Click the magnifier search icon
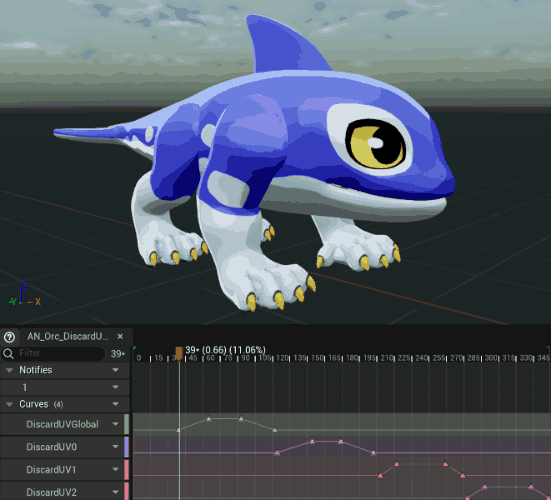Image resolution: width=551 pixels, height=500 pixels. (8, 353)
